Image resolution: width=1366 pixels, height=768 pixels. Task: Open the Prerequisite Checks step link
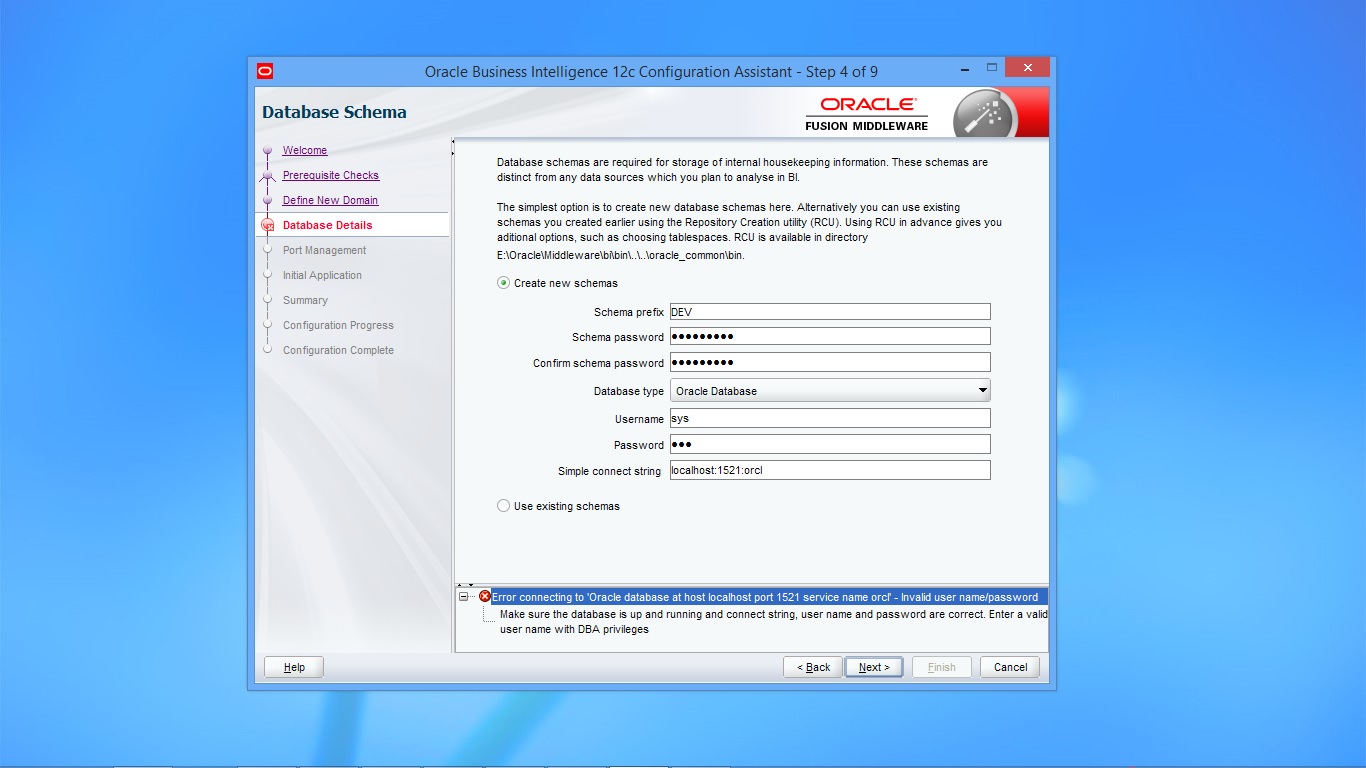pos(330,176)
